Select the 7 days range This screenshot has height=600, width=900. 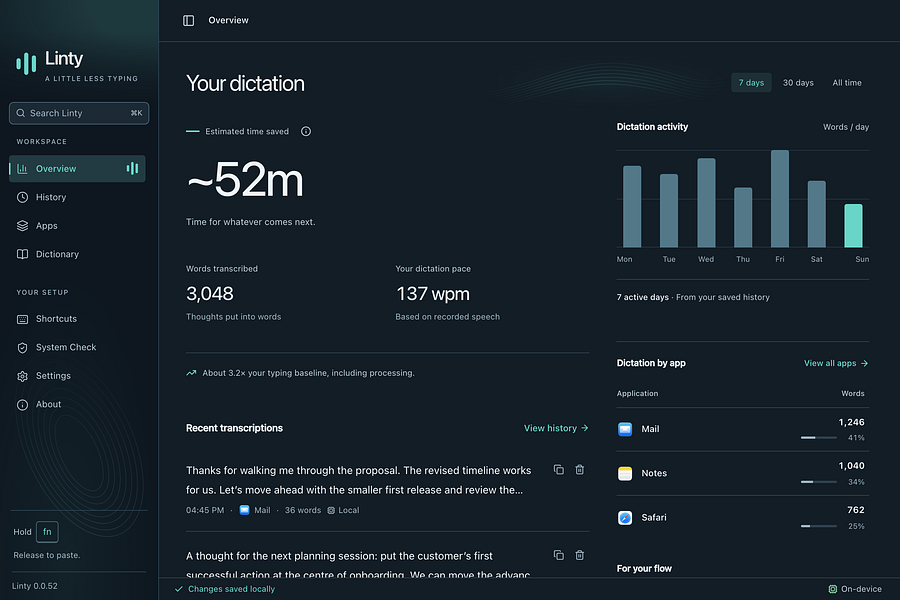click(751, 83)
